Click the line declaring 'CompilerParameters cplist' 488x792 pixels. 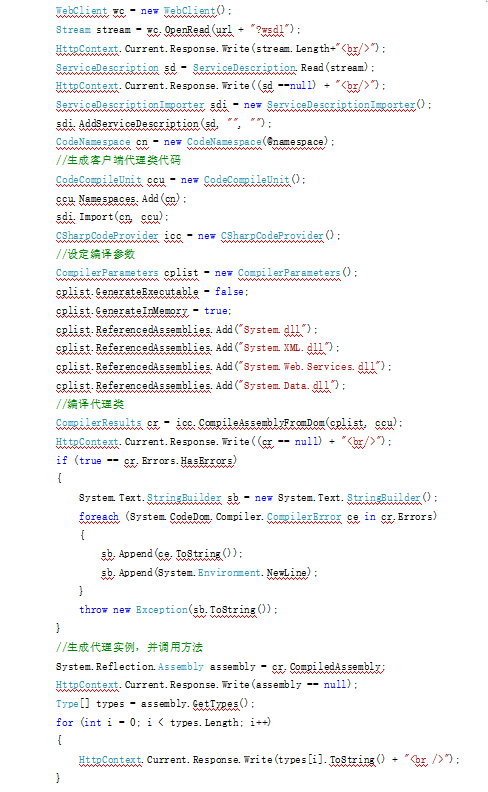click(207, 273)
